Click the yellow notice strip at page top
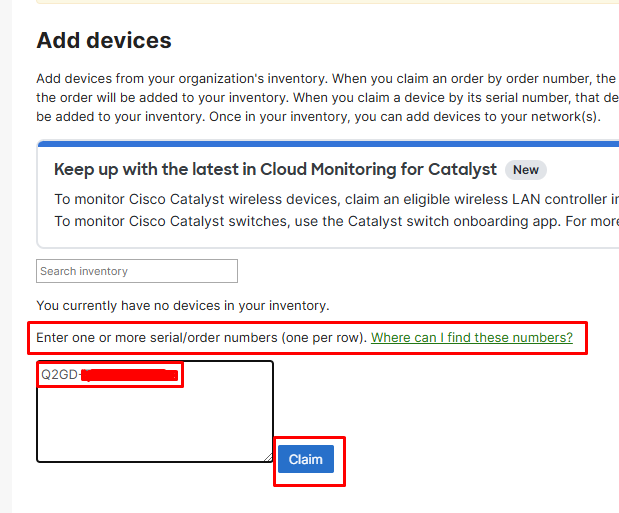 pos(328,2)
